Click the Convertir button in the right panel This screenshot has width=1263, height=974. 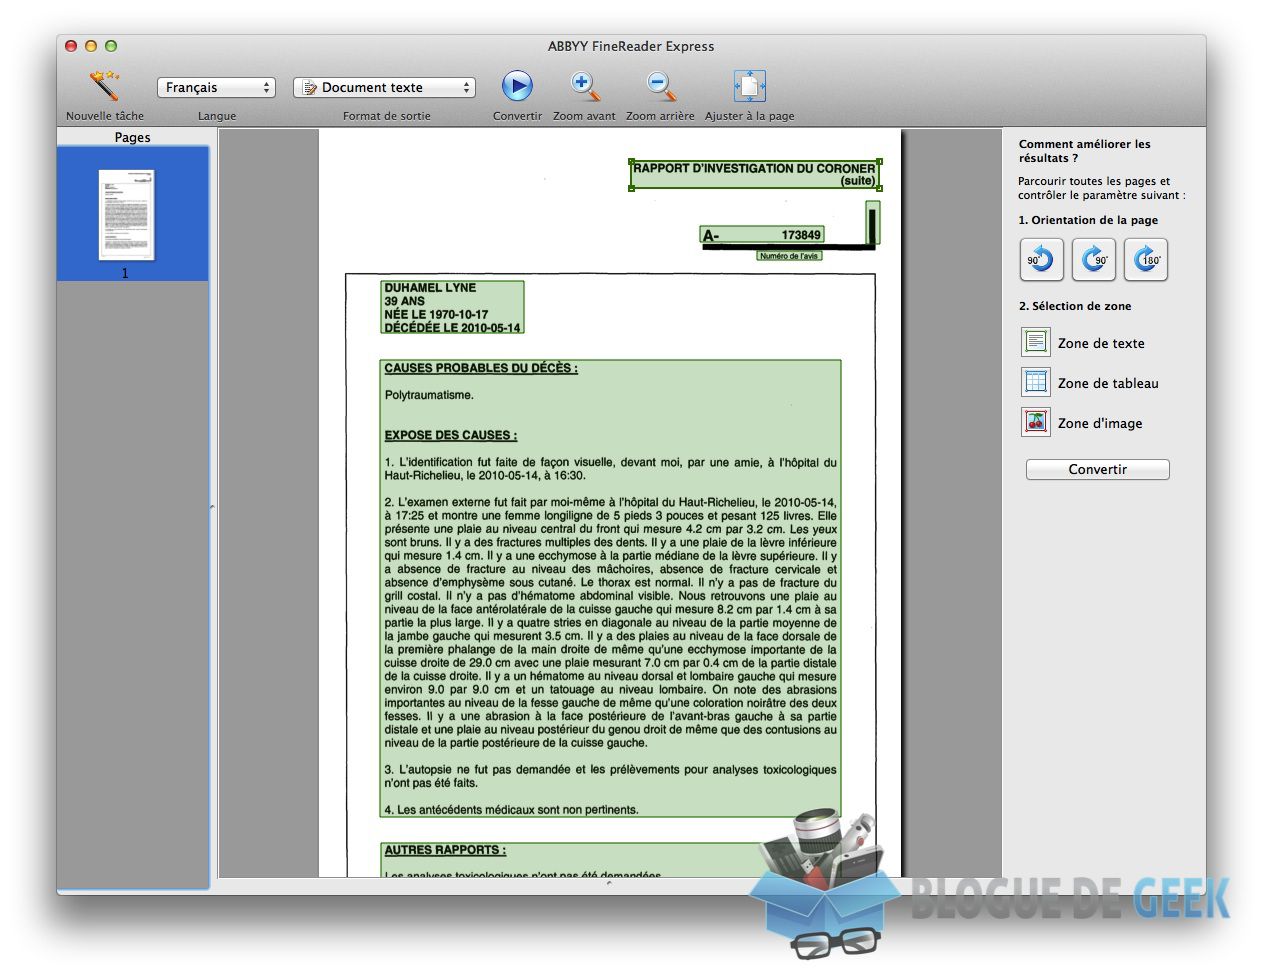click(x=1097, y=469)
